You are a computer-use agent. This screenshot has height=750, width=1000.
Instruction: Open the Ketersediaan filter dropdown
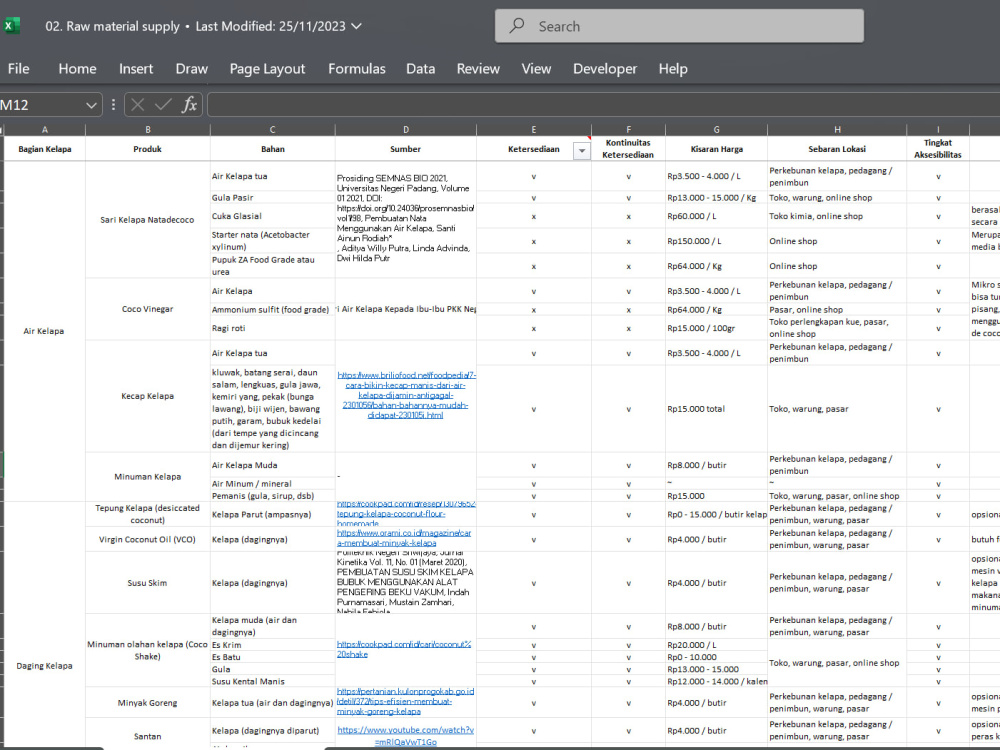click(x=582, y=151)
